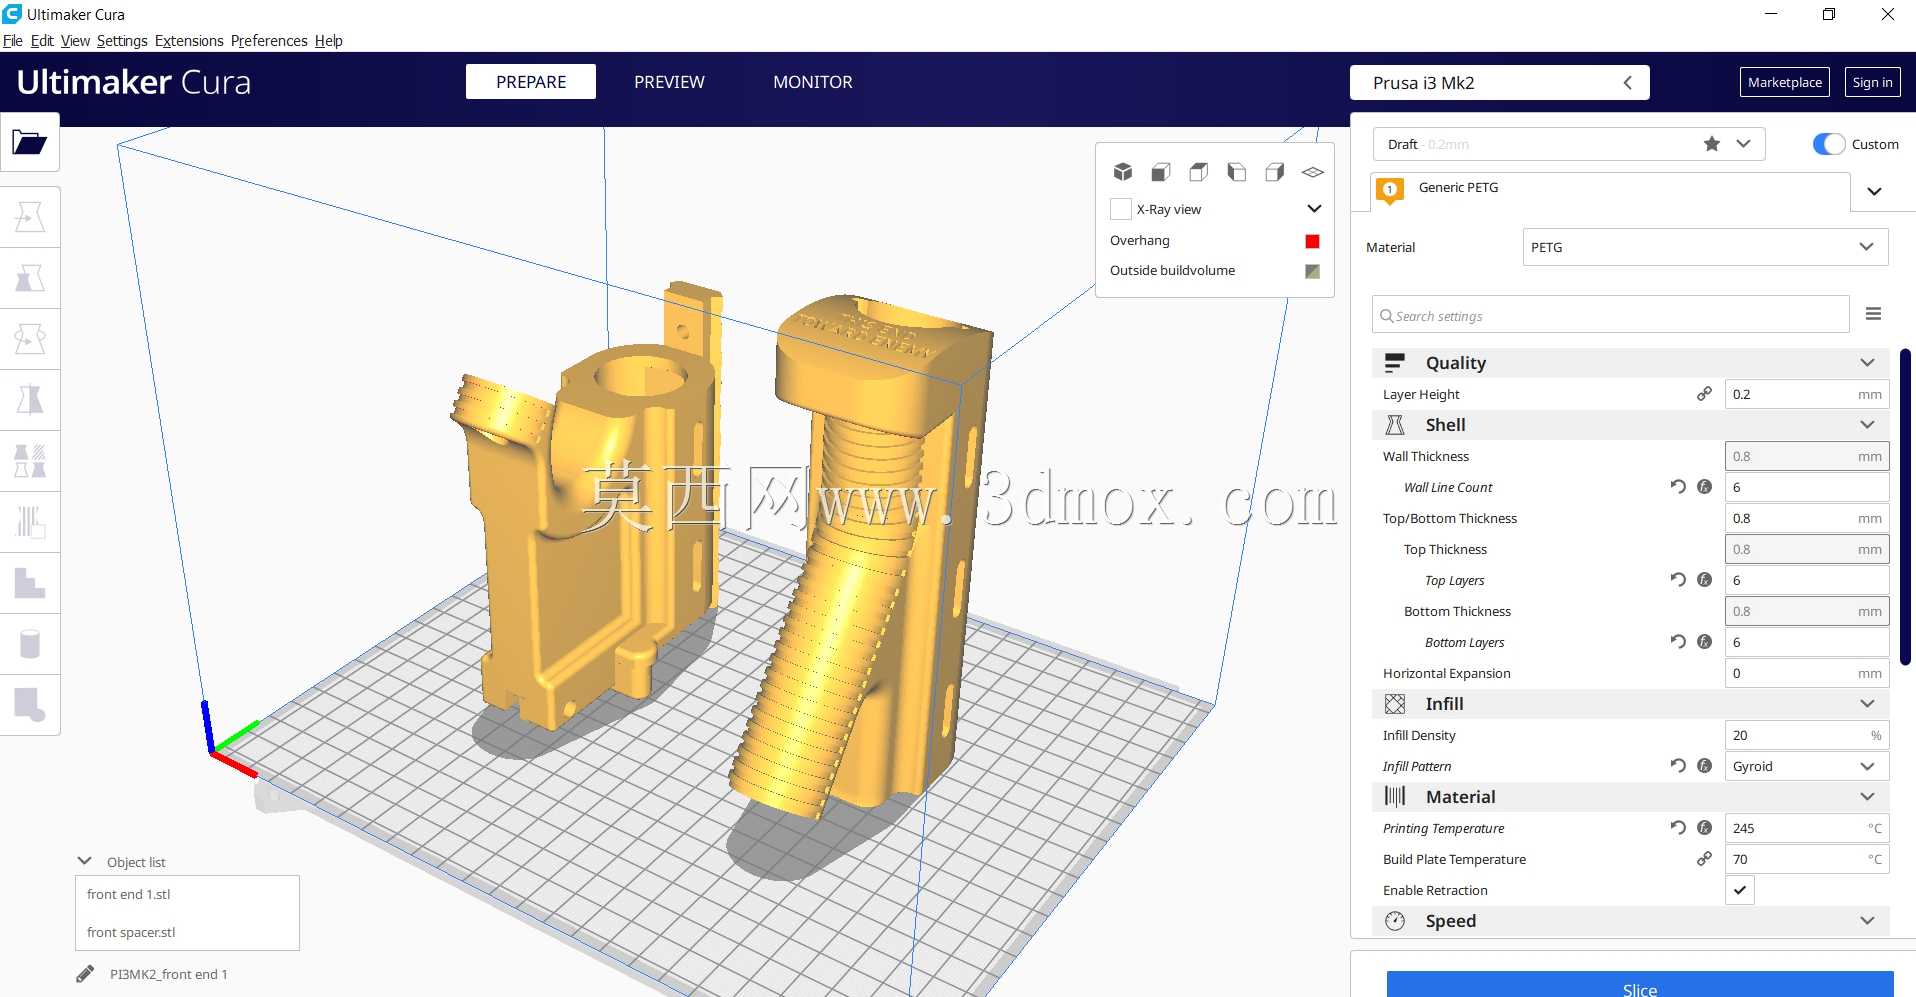1916x997 pixels.
Task: Select the Scale tool in left toolbar
Action: click(30, 278)
